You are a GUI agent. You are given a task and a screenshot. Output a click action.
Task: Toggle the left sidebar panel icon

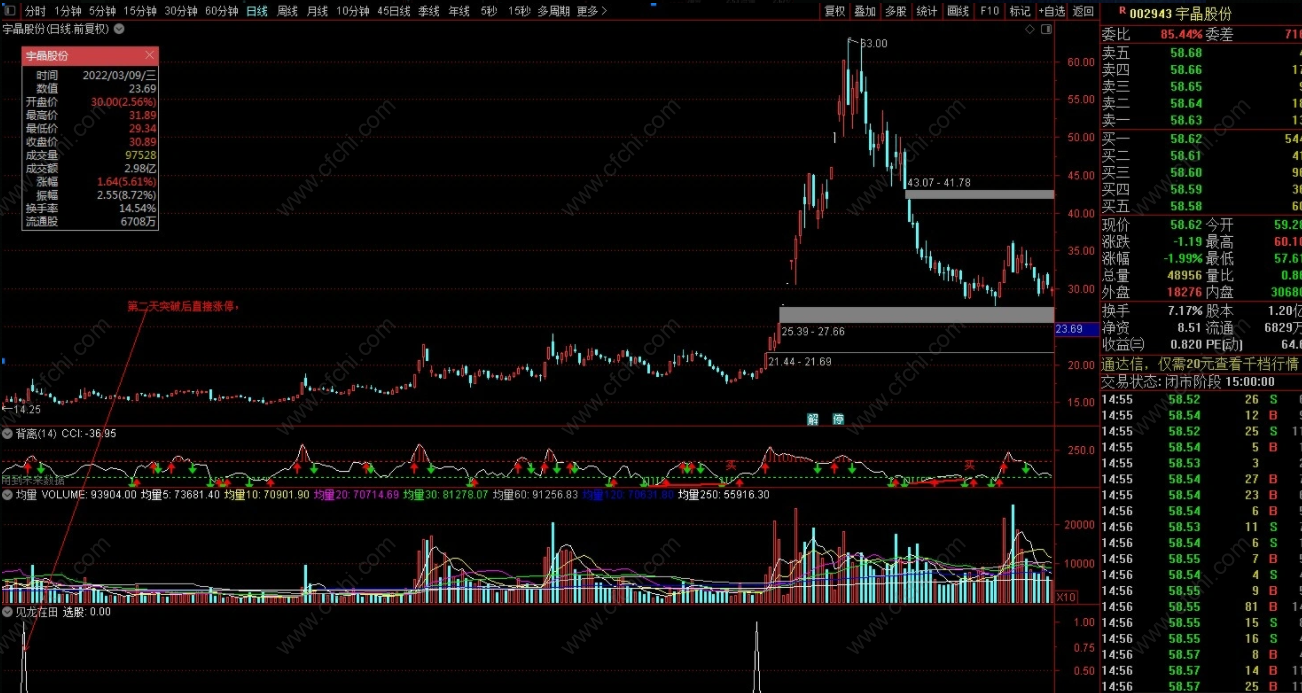10,11
